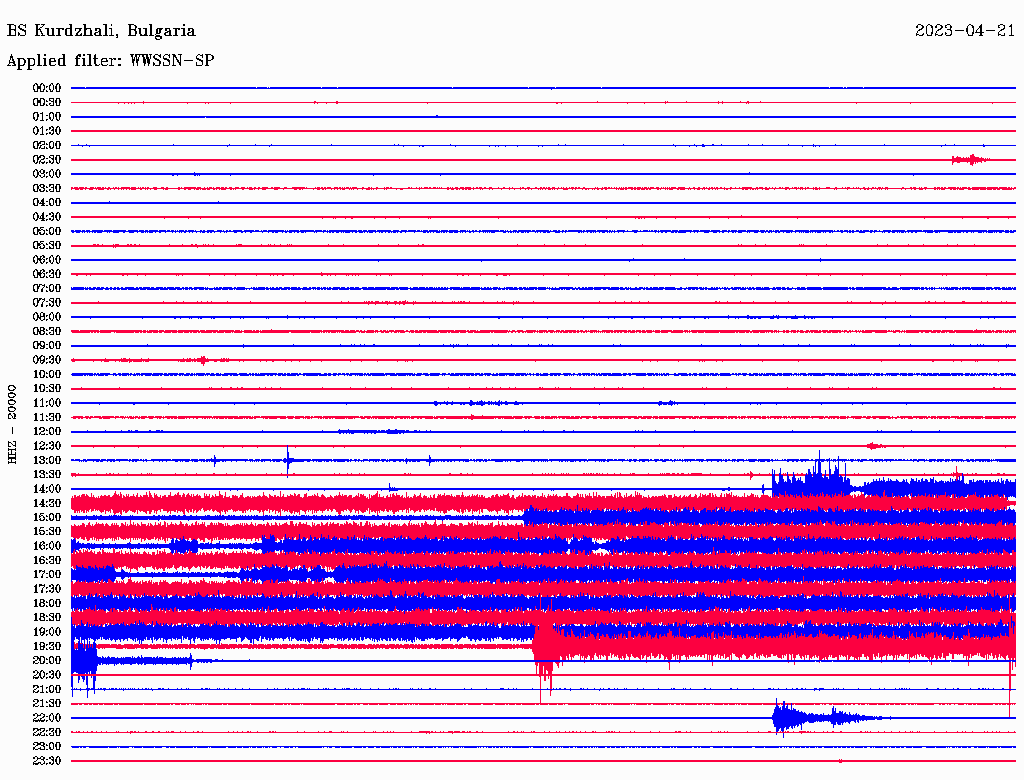Click the 09:00 time label
The image size is (1024, 780).
pos(47,346)
